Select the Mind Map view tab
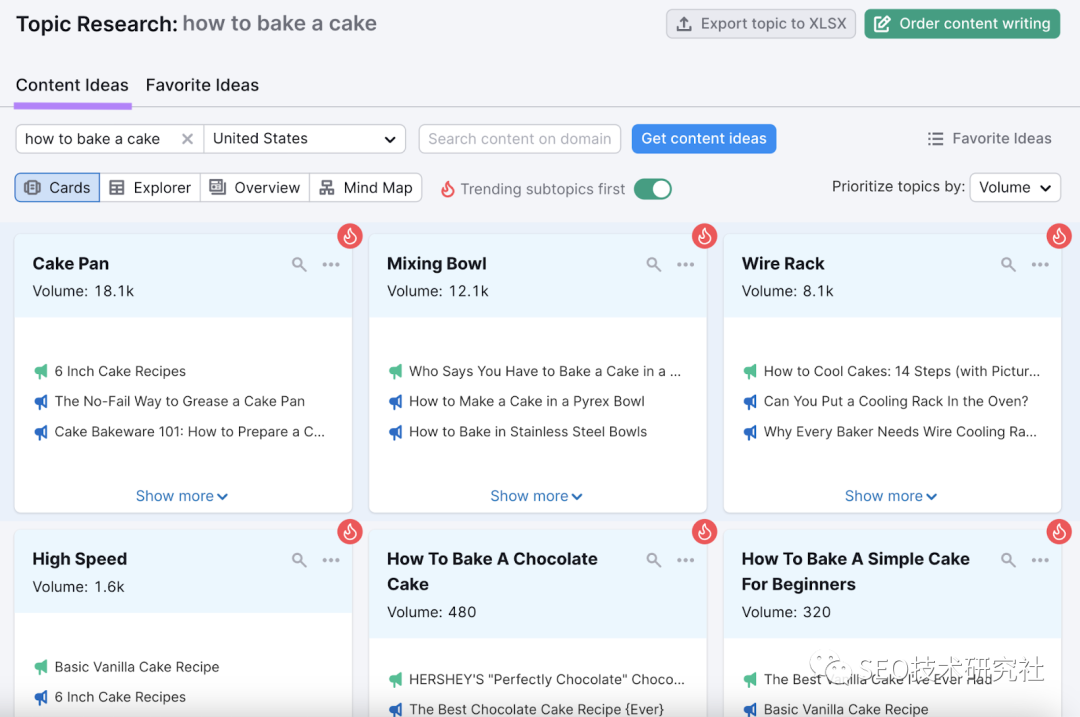This screenshot has width=1080, height=717. point(366,188)
